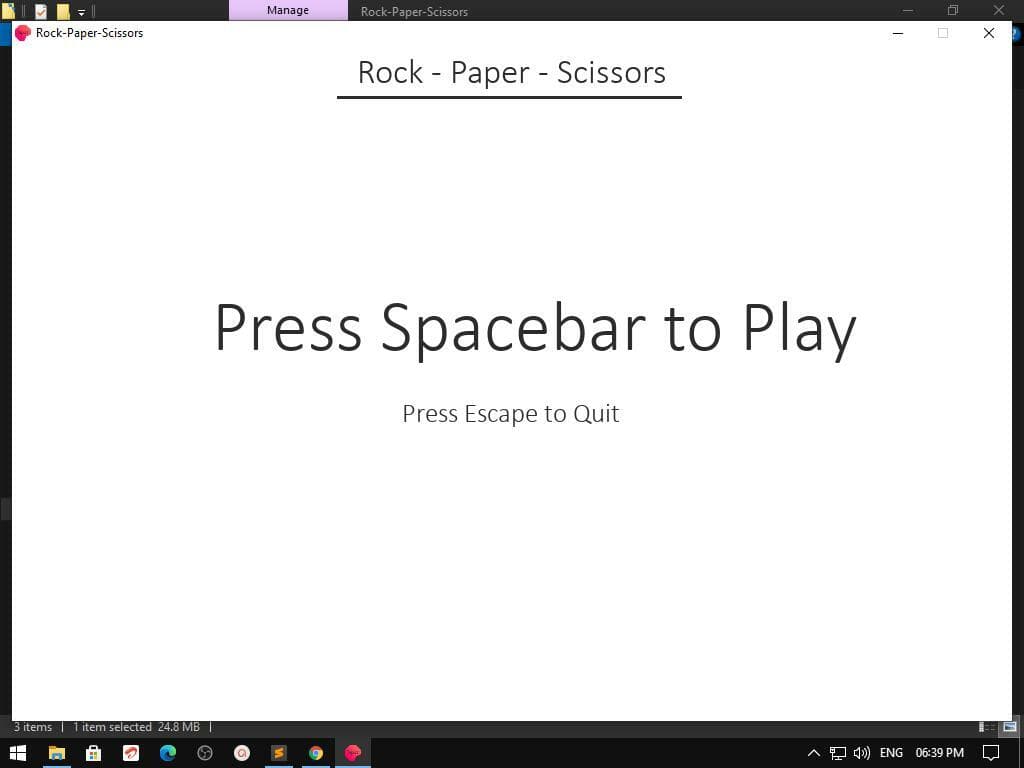Switch to the Manage ribbon tab
Viewport: 1024px width, 768px height.
click(288, 10)
